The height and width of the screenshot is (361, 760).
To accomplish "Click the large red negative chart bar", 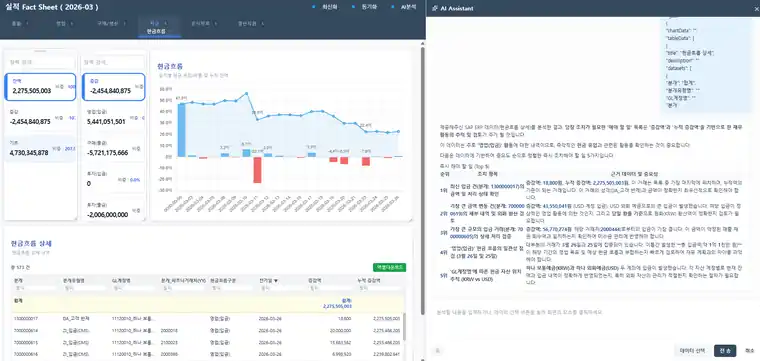I will pyautogui.click(x=257, y=170).
